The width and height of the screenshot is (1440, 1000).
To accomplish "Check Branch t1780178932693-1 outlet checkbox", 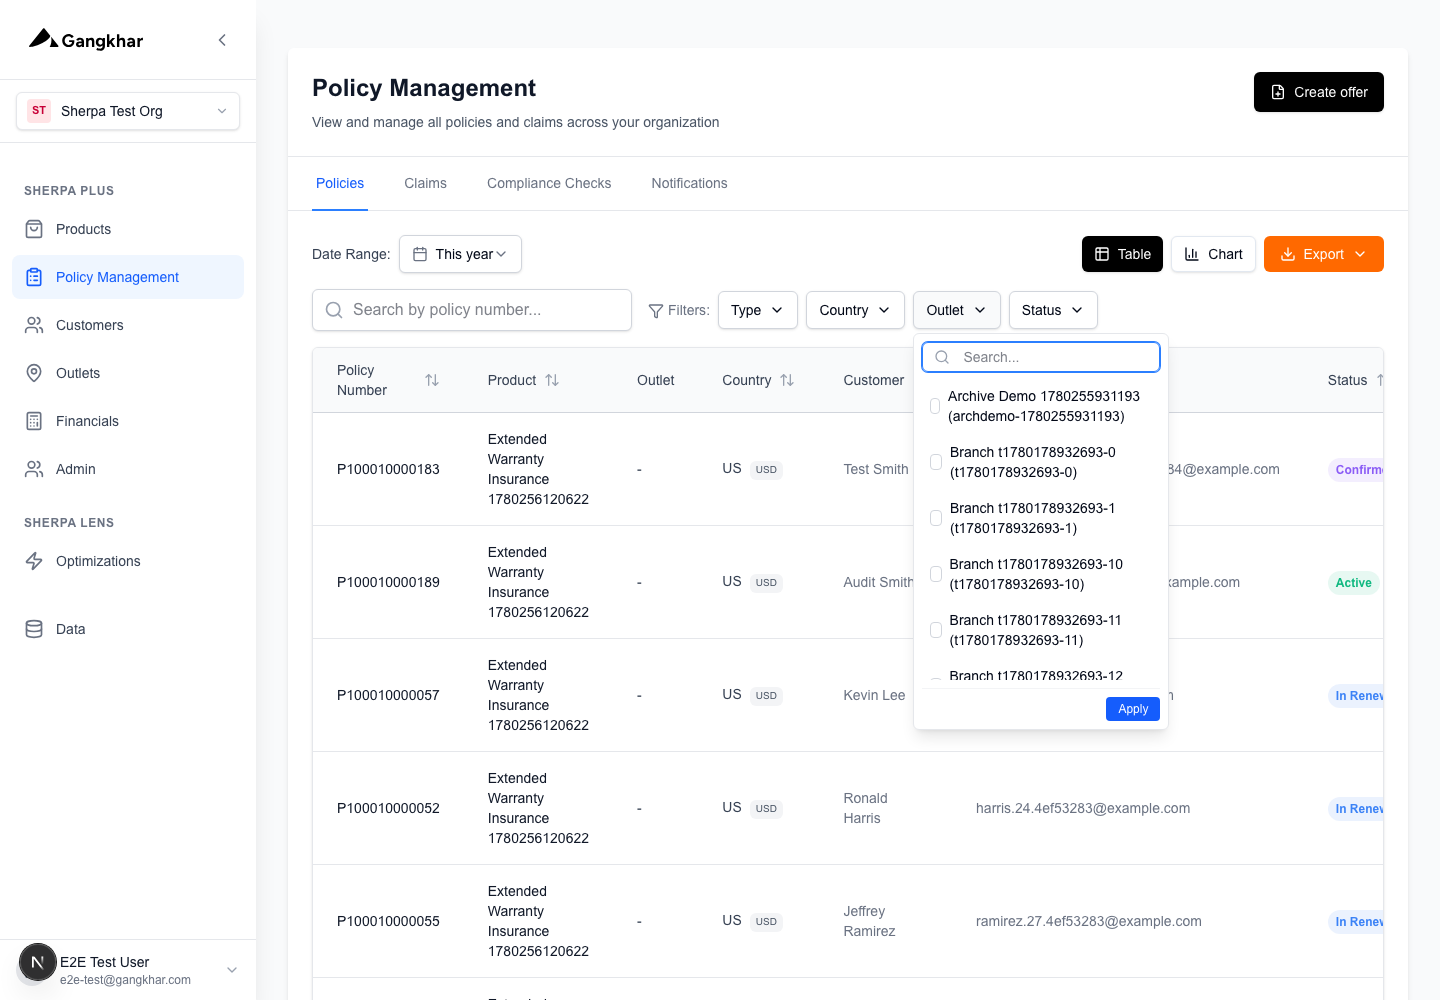I will 936,518.
